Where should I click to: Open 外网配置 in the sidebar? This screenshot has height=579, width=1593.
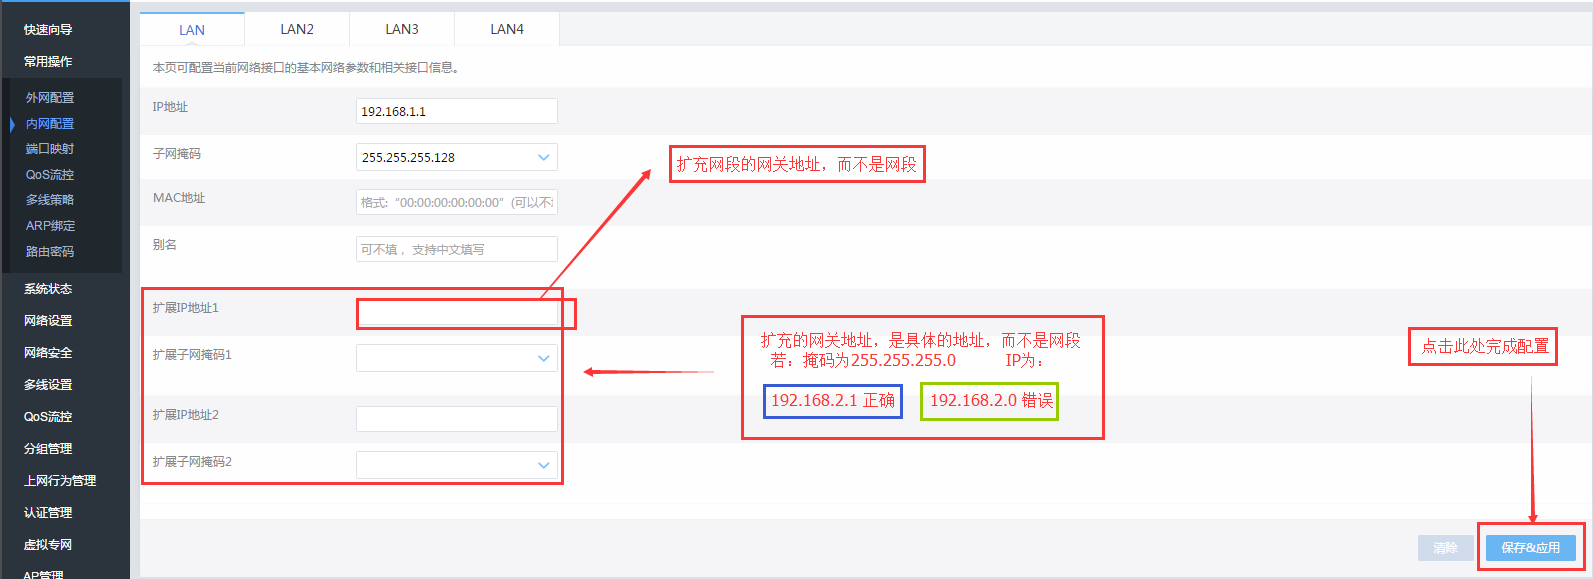[x=50, y=98]
